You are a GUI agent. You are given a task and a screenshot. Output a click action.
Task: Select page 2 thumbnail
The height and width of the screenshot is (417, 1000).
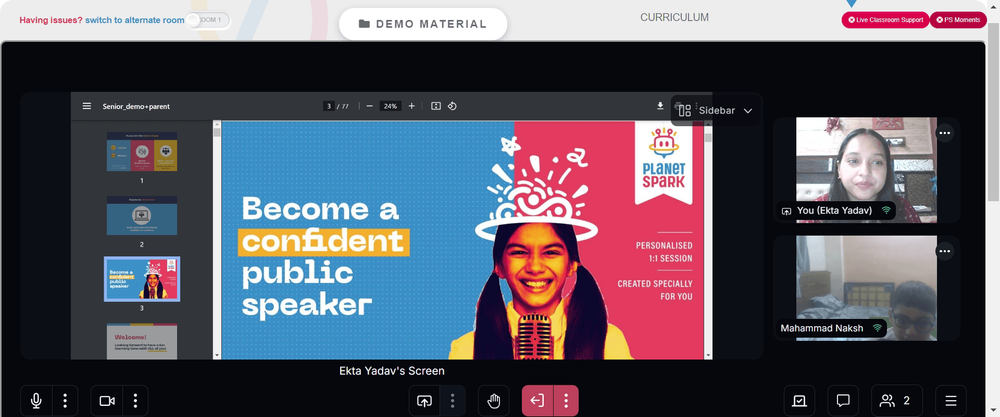tap(142, 216)
